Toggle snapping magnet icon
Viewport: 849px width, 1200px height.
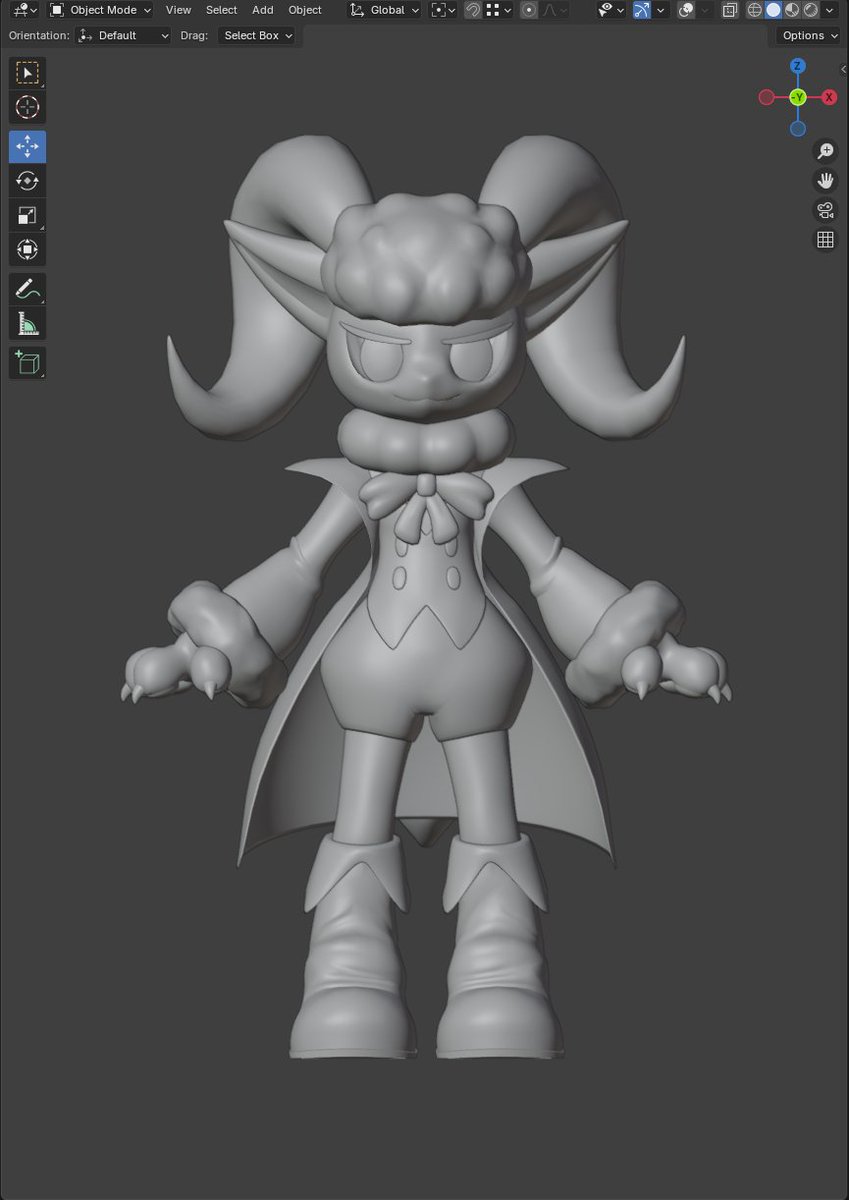tap(473, 10)
